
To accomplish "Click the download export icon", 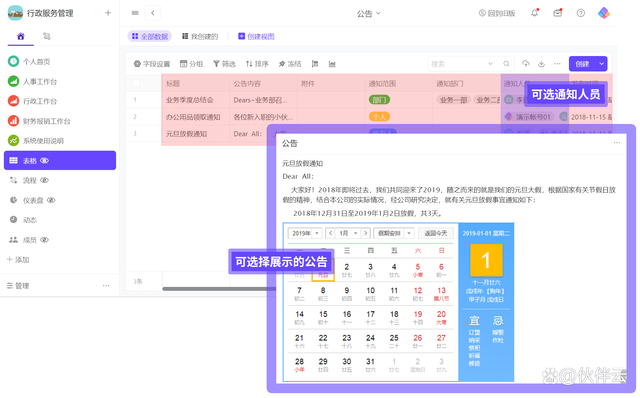I will click(541, 64).
